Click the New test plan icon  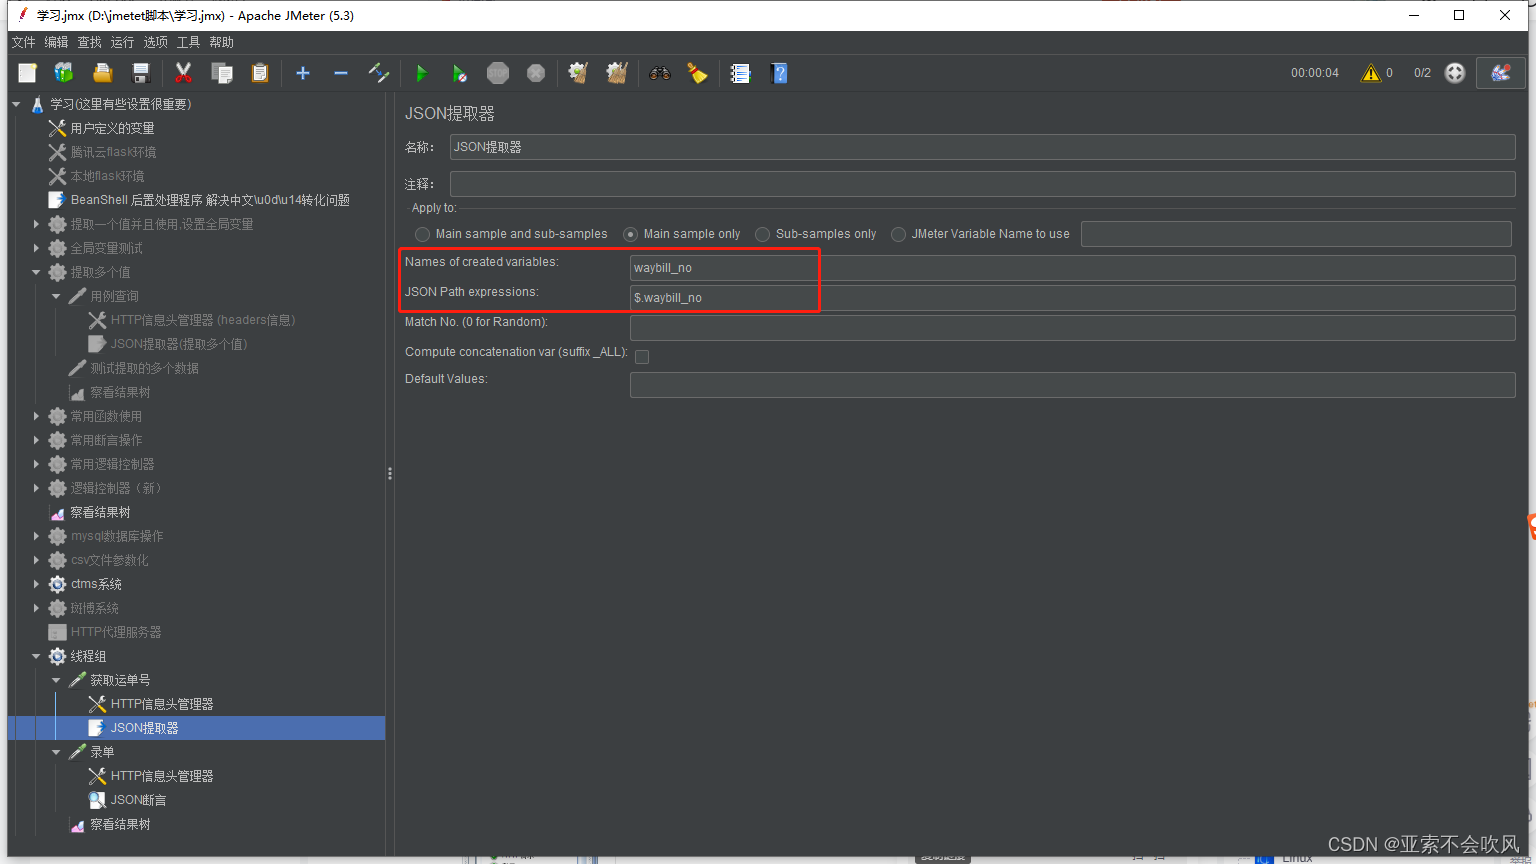27,73
